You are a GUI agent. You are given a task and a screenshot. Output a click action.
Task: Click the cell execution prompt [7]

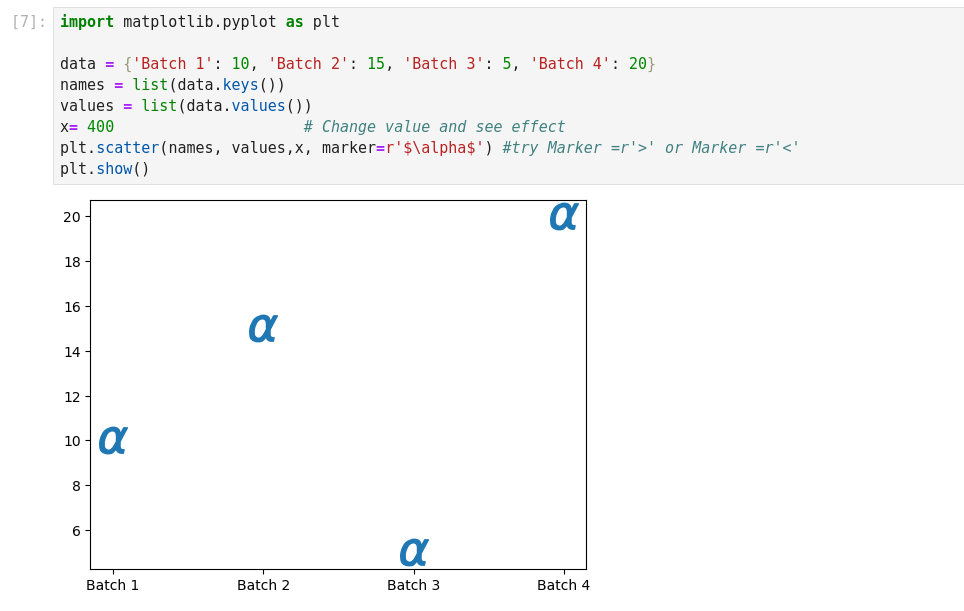[x=29, y=22]
